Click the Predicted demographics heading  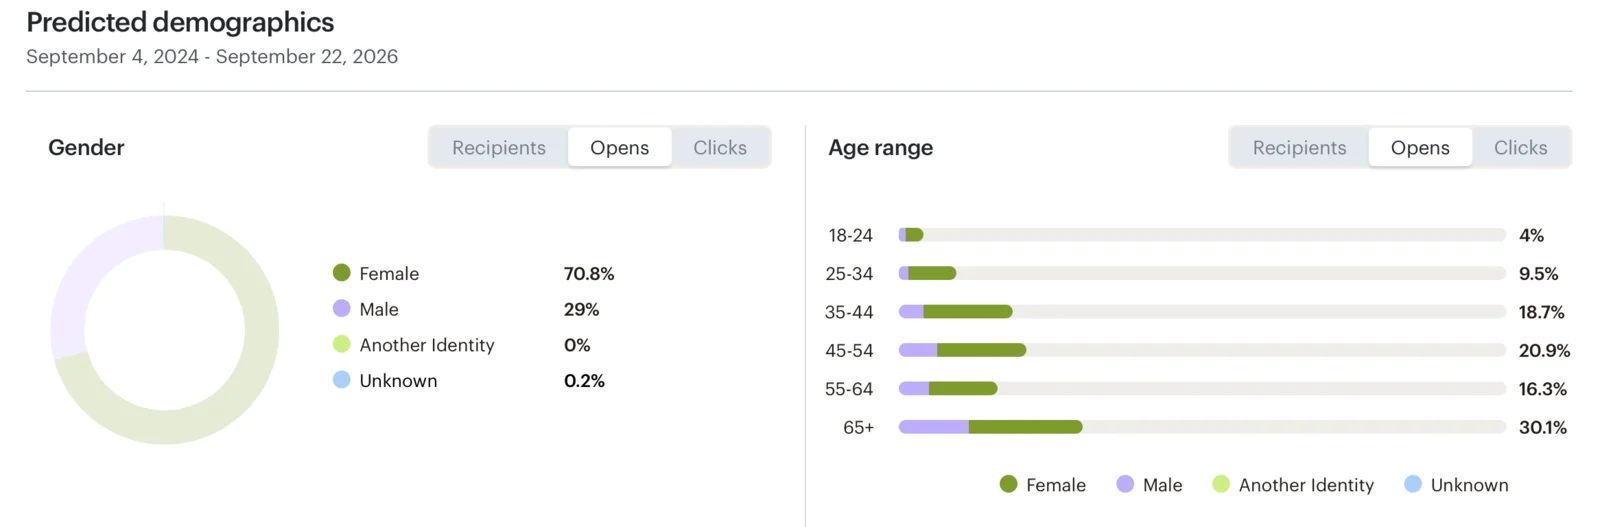click(180, 22)
